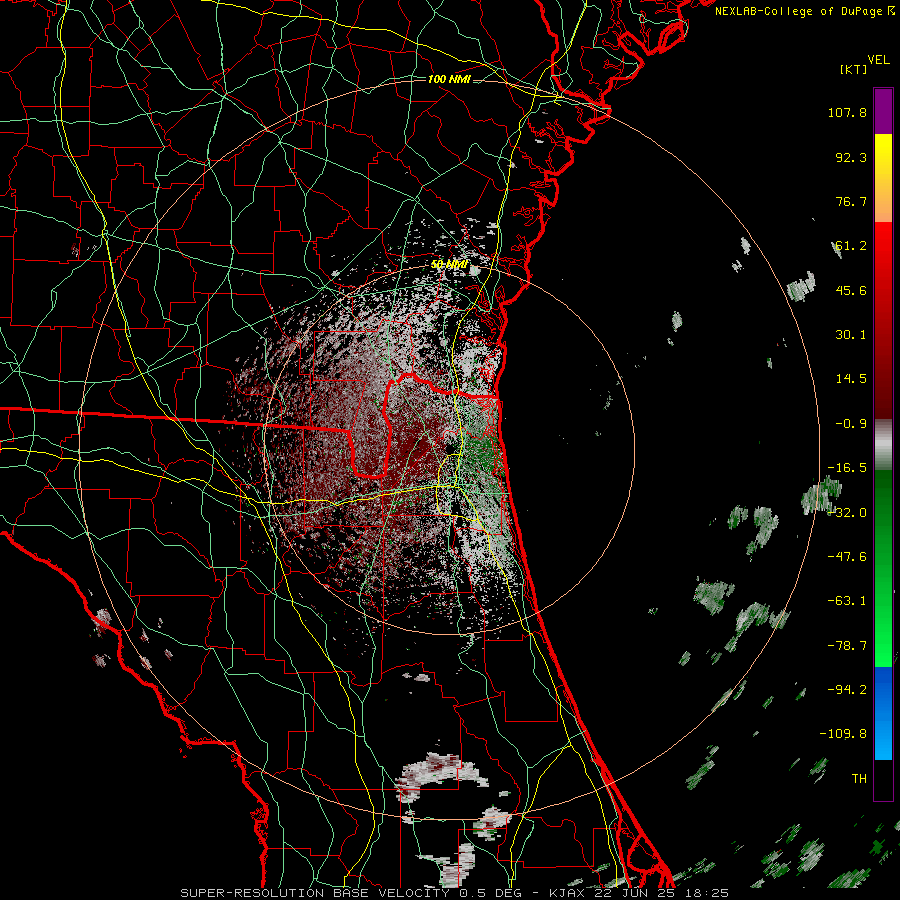The height and width of the screenshot is (900, 900).
Task: Click the TH legend label
Action: click(x=859, y=779)
